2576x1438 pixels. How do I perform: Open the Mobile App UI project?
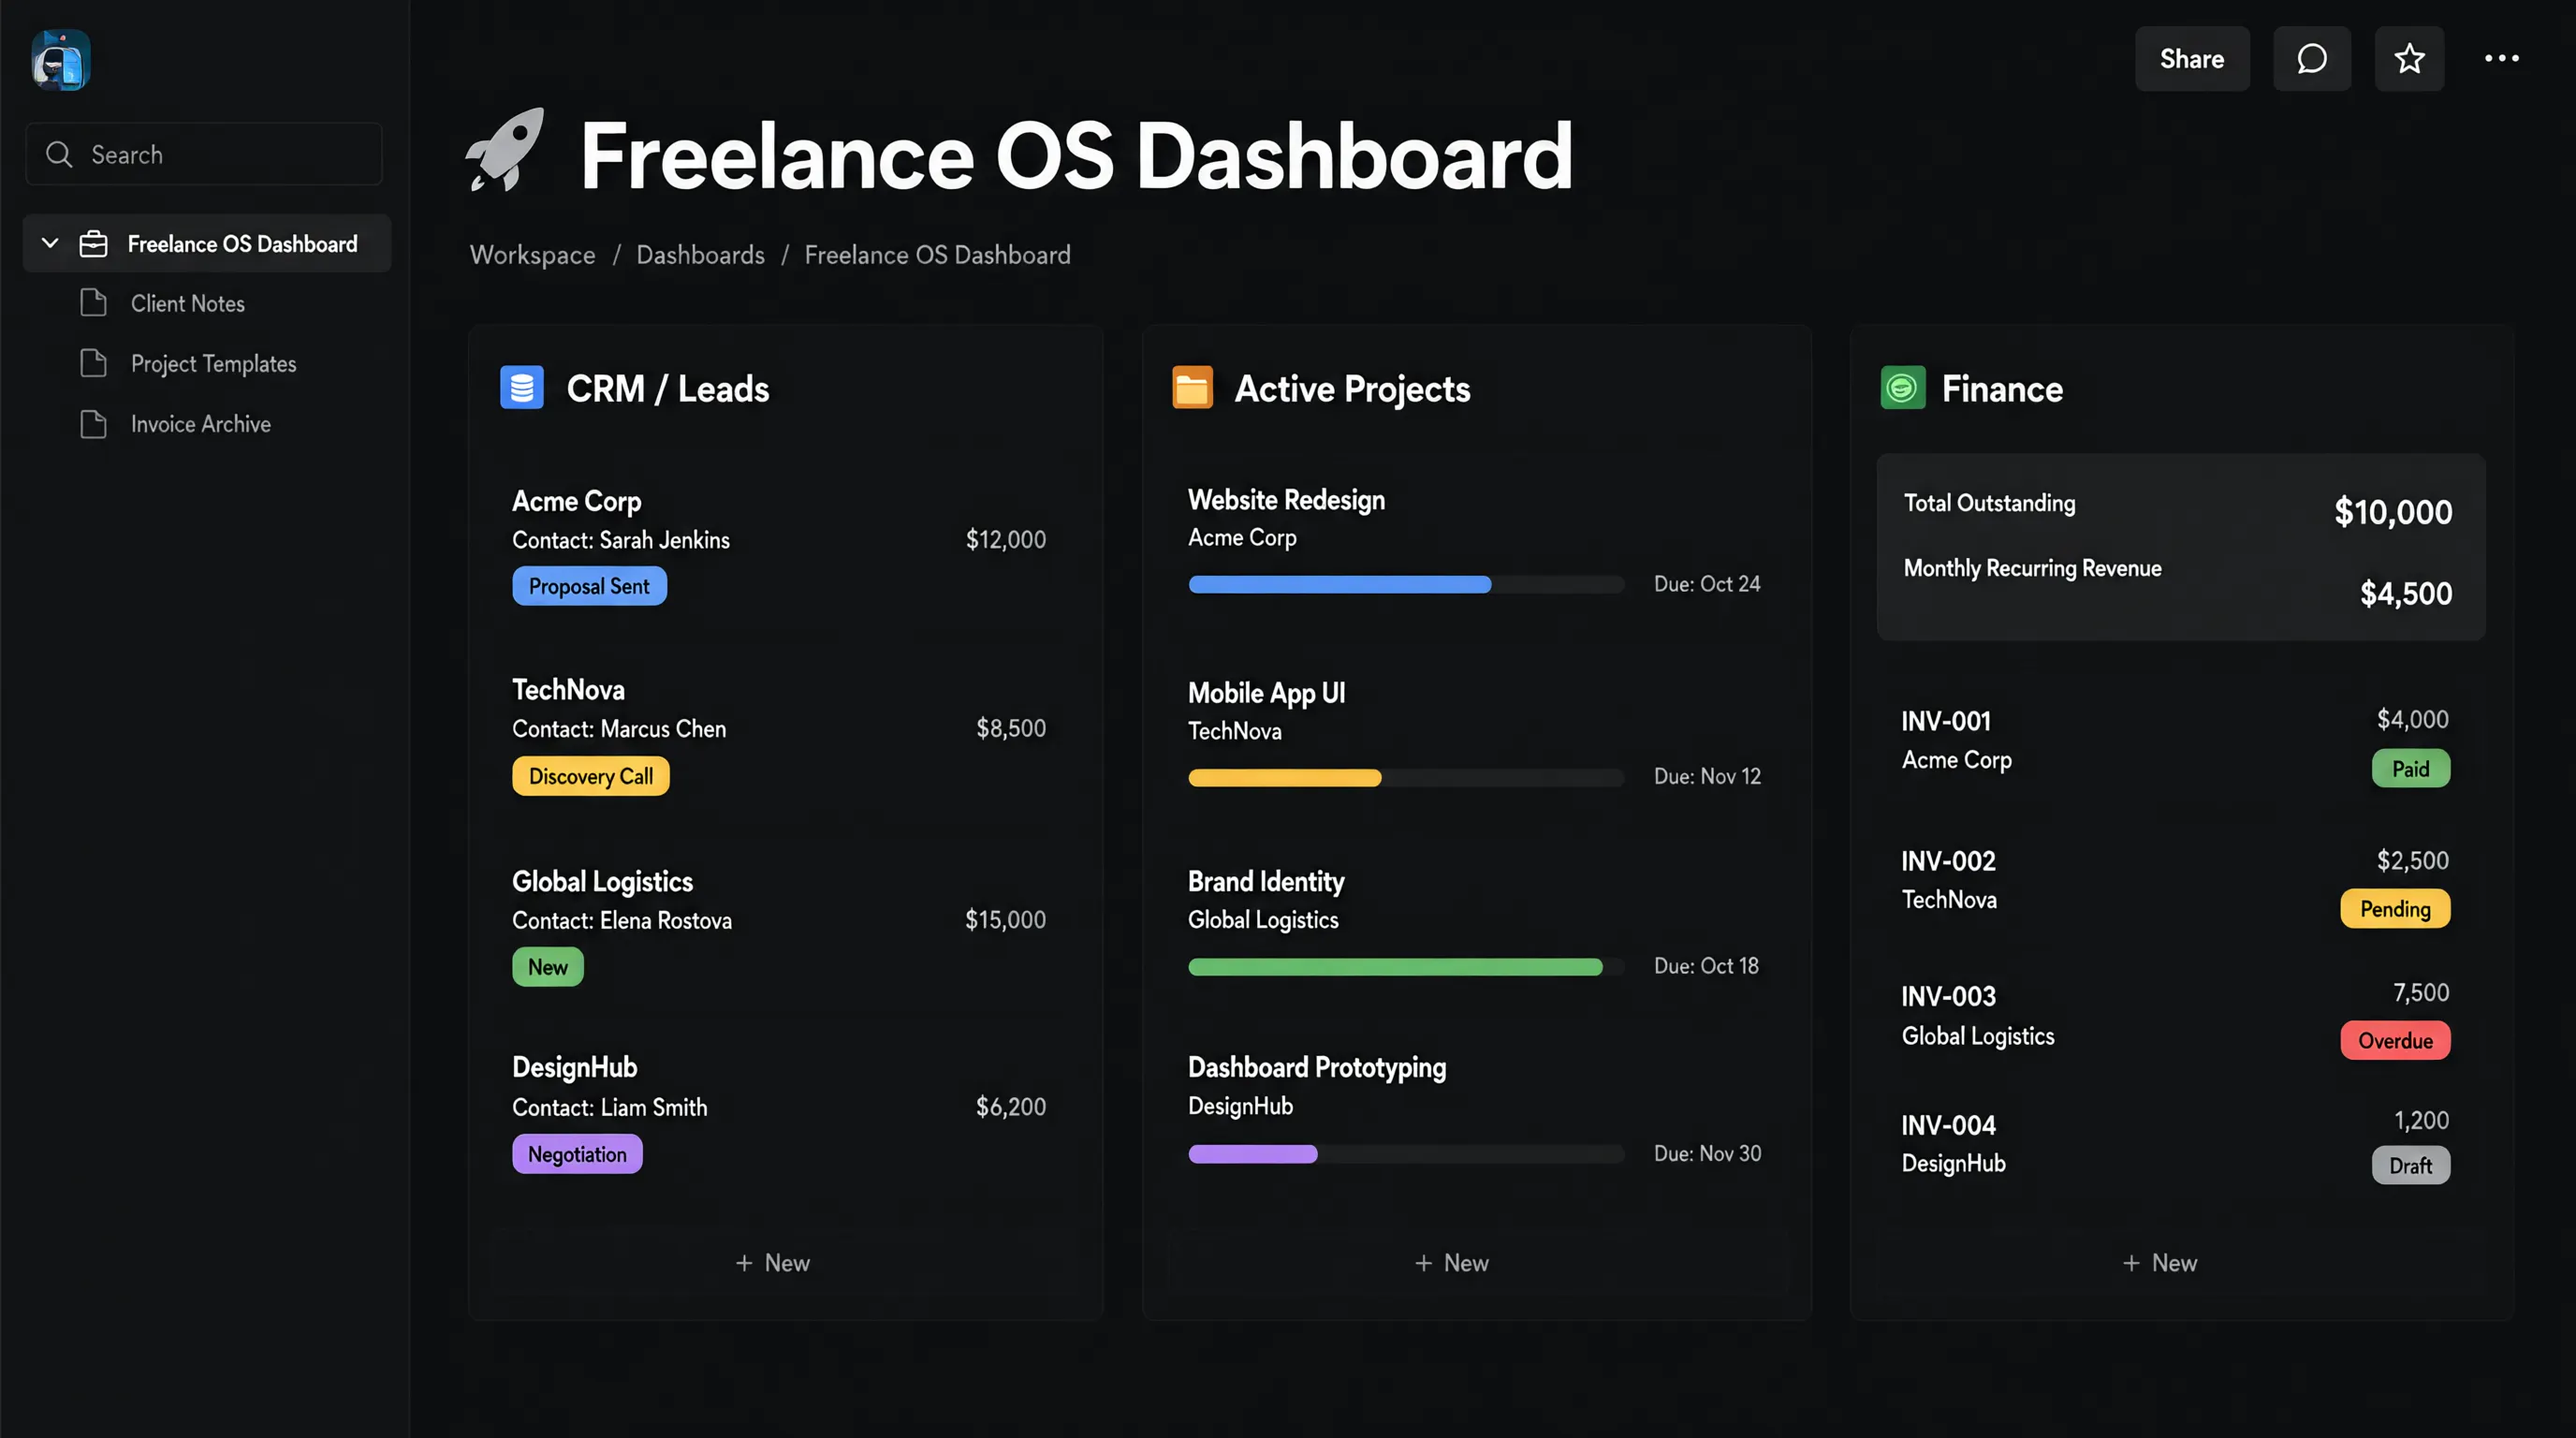1267,693
